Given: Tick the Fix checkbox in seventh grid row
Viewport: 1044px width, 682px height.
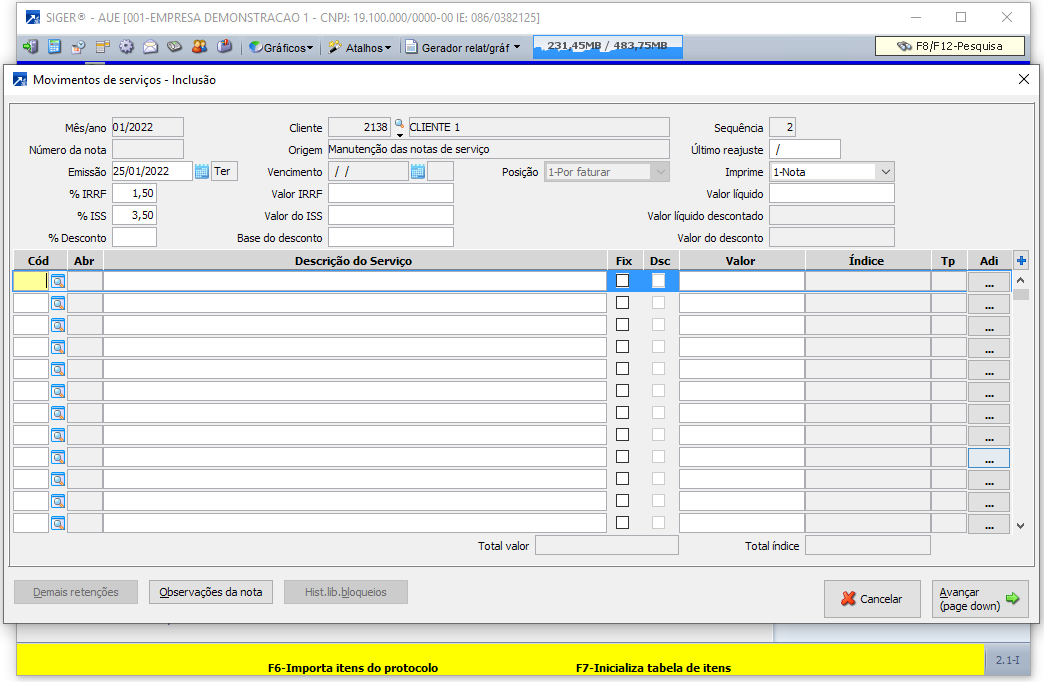Looking at the screenshot, I should pyautogui.click(x=623, y=412).
